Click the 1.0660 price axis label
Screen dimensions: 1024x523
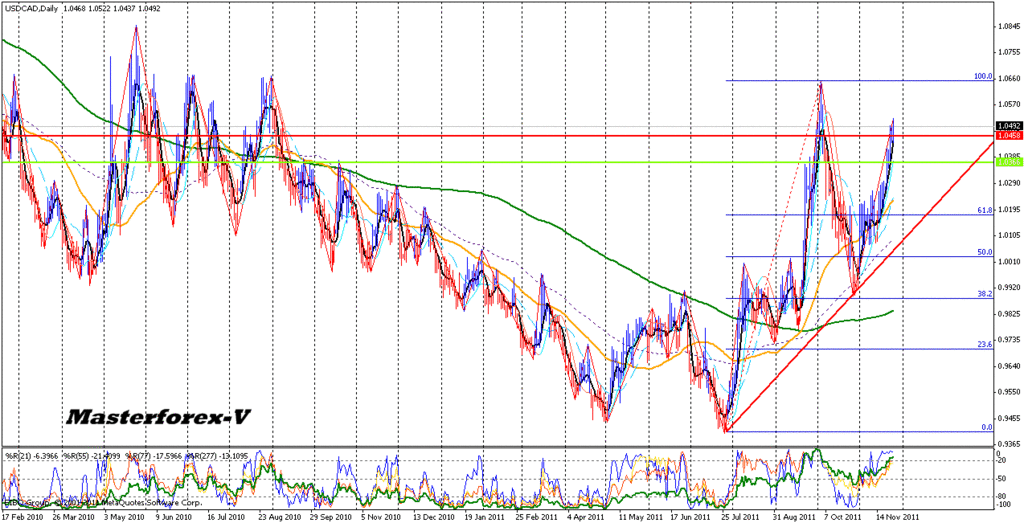[1009, 78]
